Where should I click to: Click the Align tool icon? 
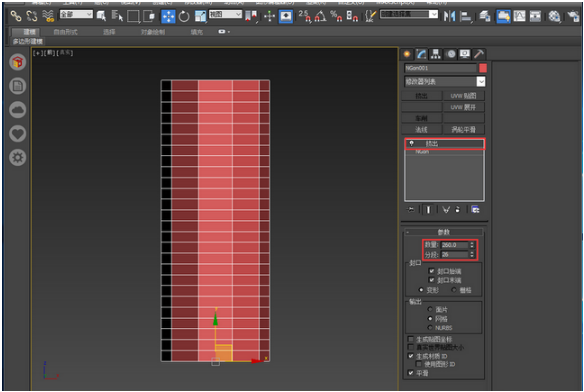[x=466, y=16]
